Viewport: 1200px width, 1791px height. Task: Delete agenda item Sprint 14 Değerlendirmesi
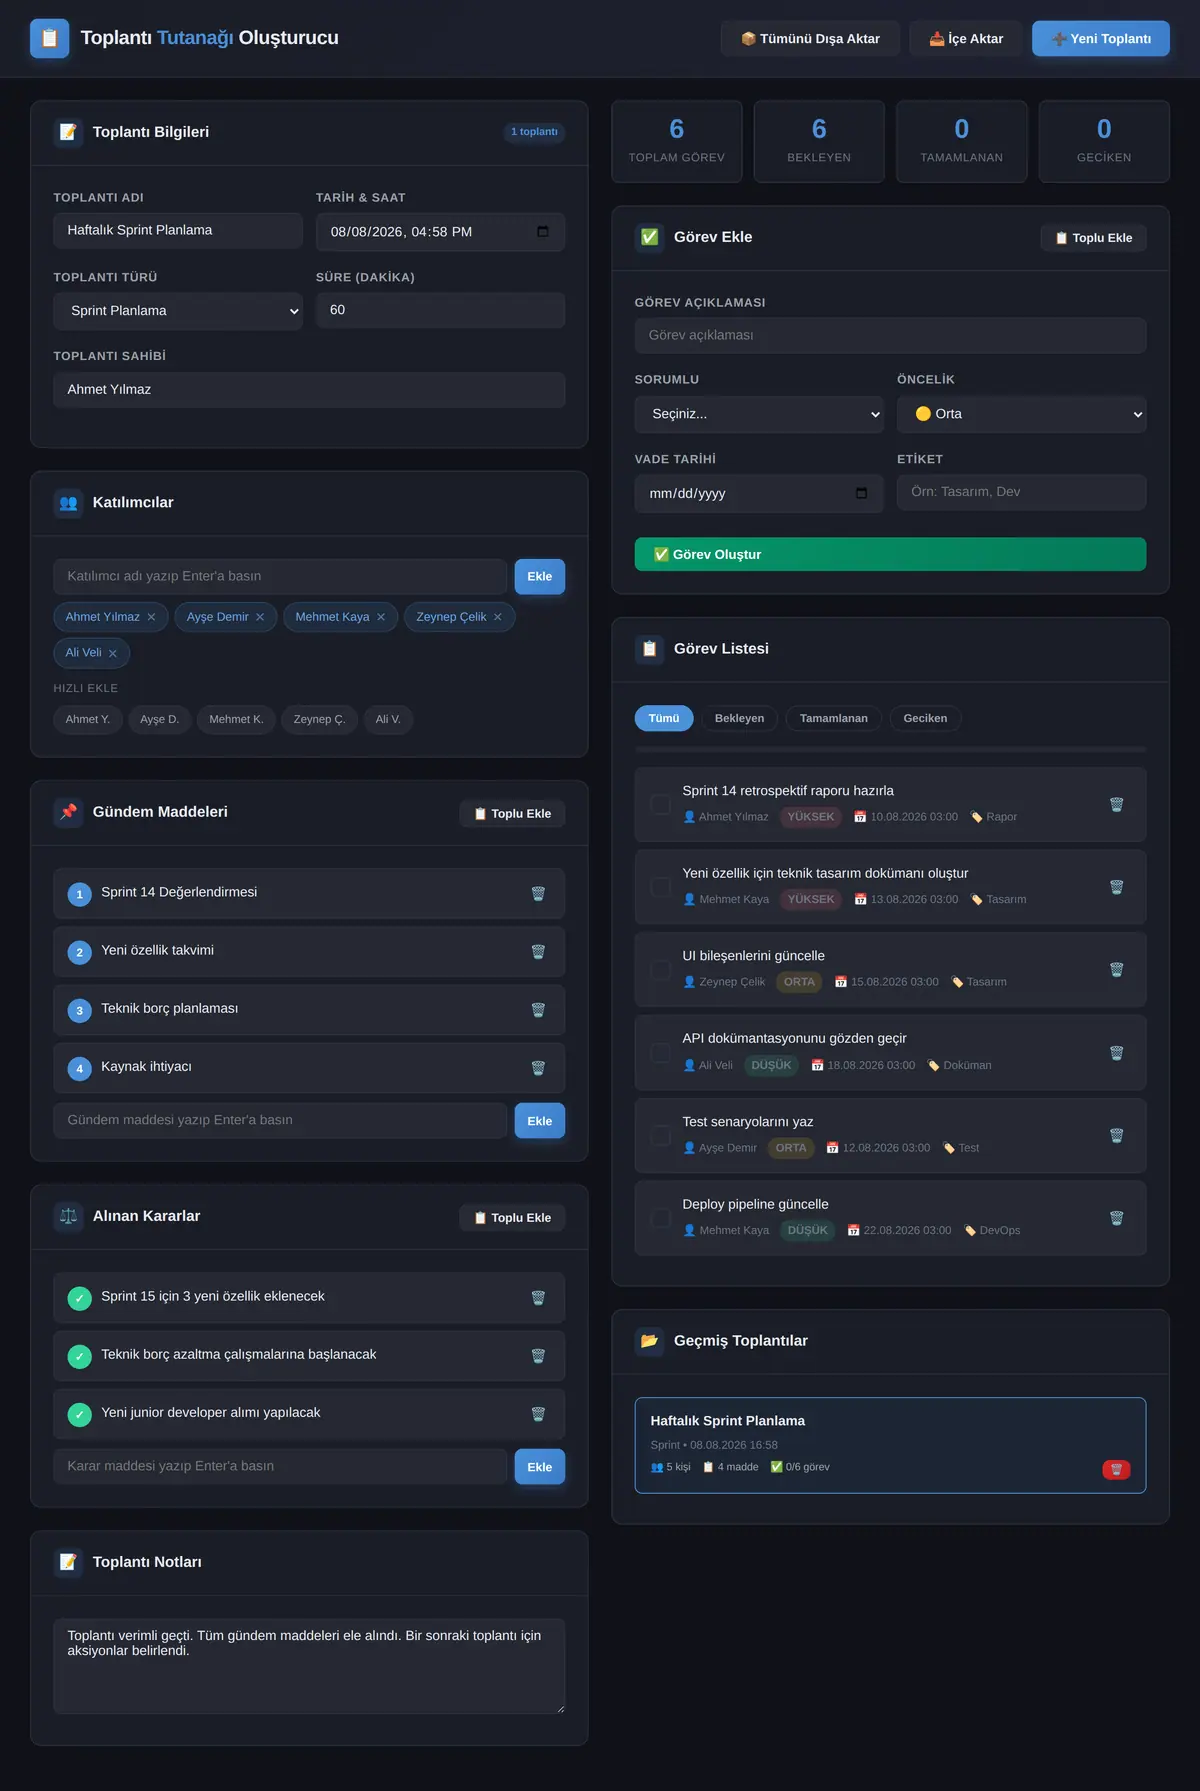pyautogui.click(x=538, y=893)
